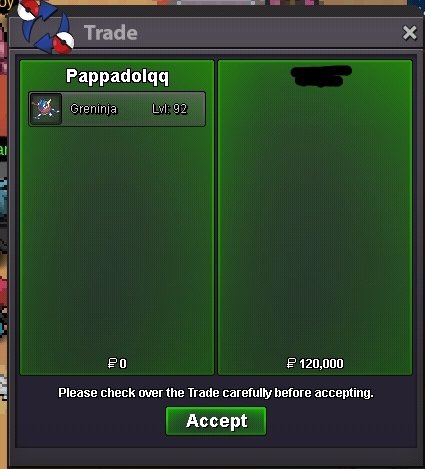This screenshot has width=425, height=469.
Task: Click the ₽0 money amount
Action: coord(117,363)
